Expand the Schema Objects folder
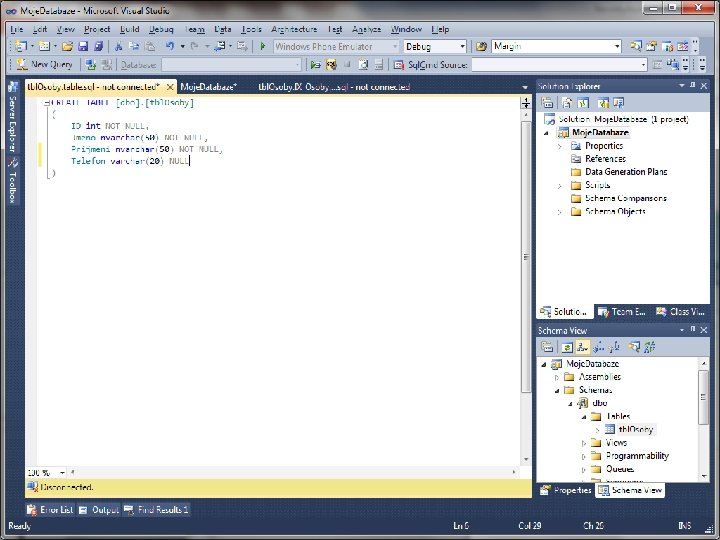This screenshot has height=540, width=720. [559, 212]
